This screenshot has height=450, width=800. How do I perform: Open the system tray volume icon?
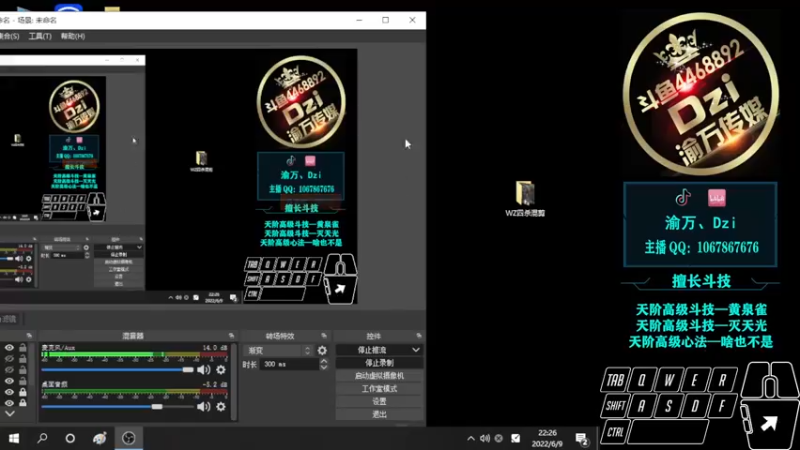[485, 438]
